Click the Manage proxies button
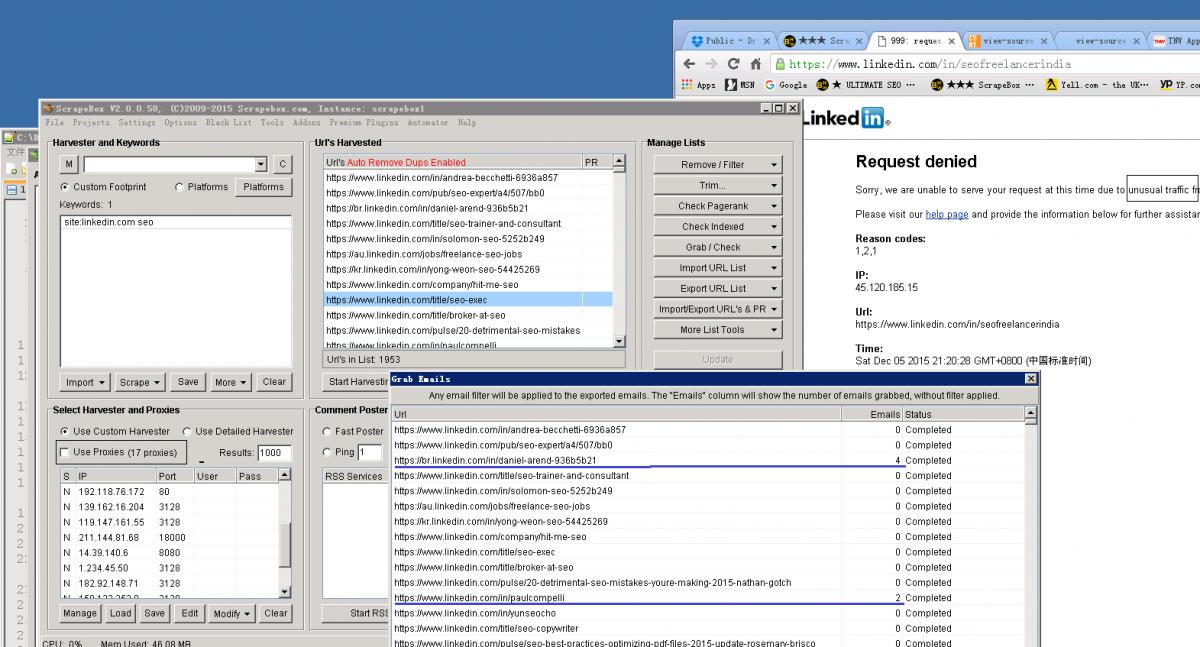This screenshot has height=647, width=1200. [80, 613]
